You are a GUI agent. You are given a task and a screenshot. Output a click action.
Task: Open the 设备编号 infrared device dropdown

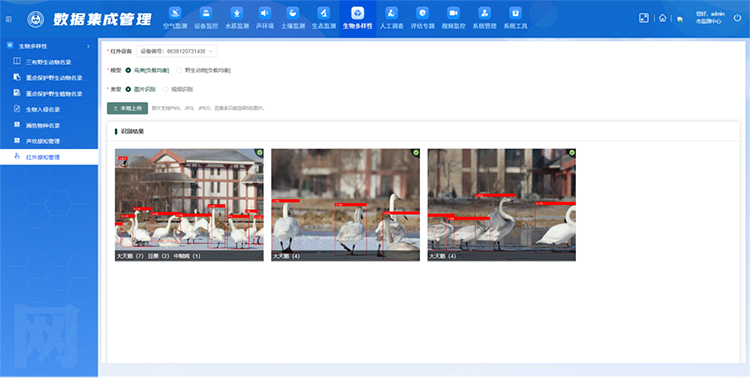click(x=177, y=51)
